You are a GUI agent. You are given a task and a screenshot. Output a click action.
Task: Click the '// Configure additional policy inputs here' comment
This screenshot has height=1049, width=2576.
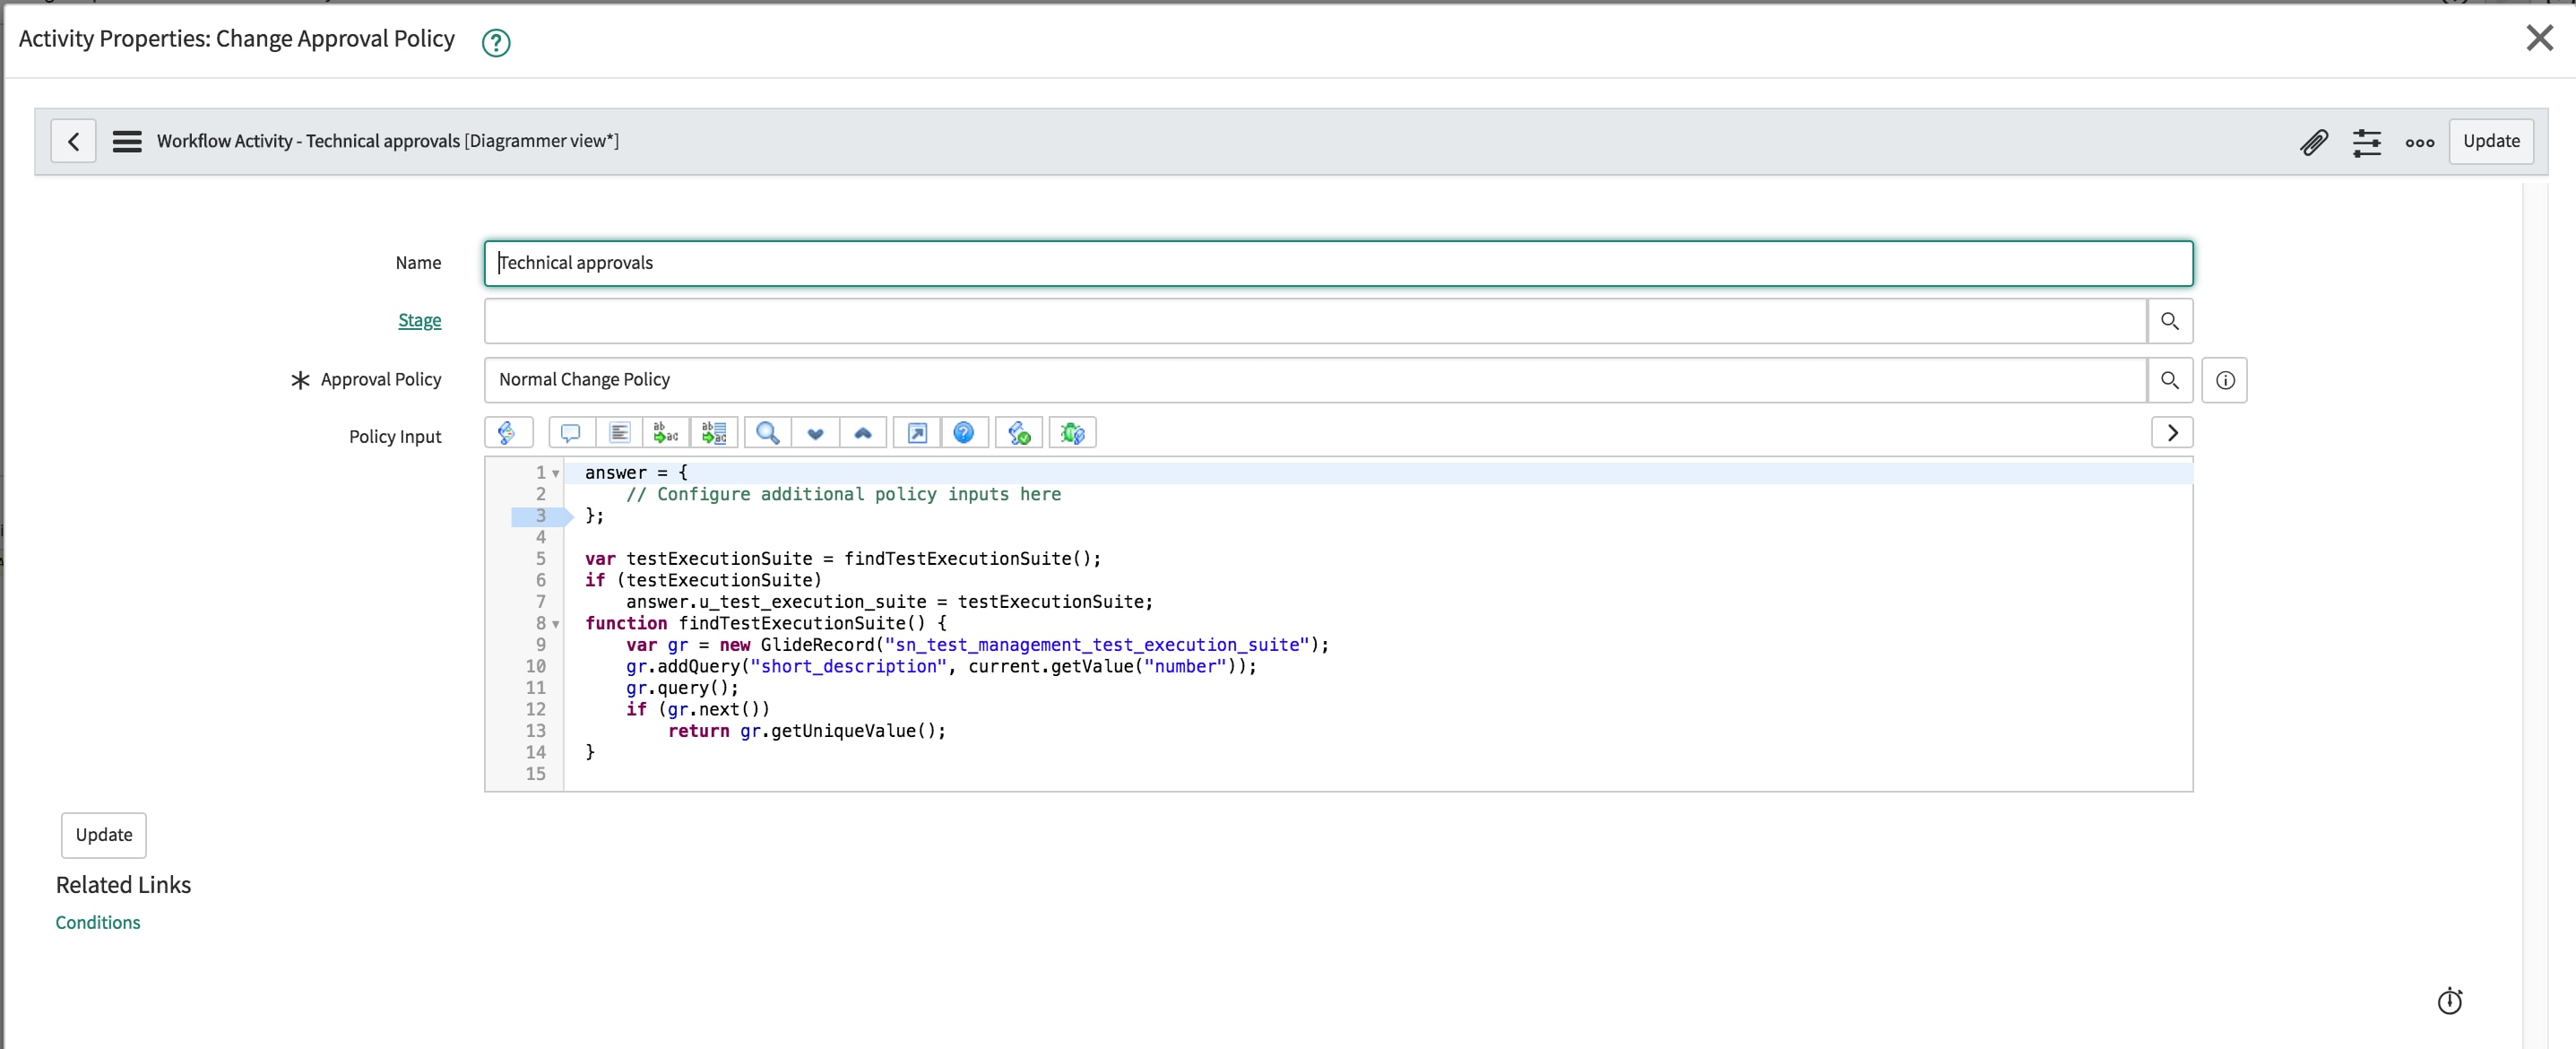pos(843,494)
